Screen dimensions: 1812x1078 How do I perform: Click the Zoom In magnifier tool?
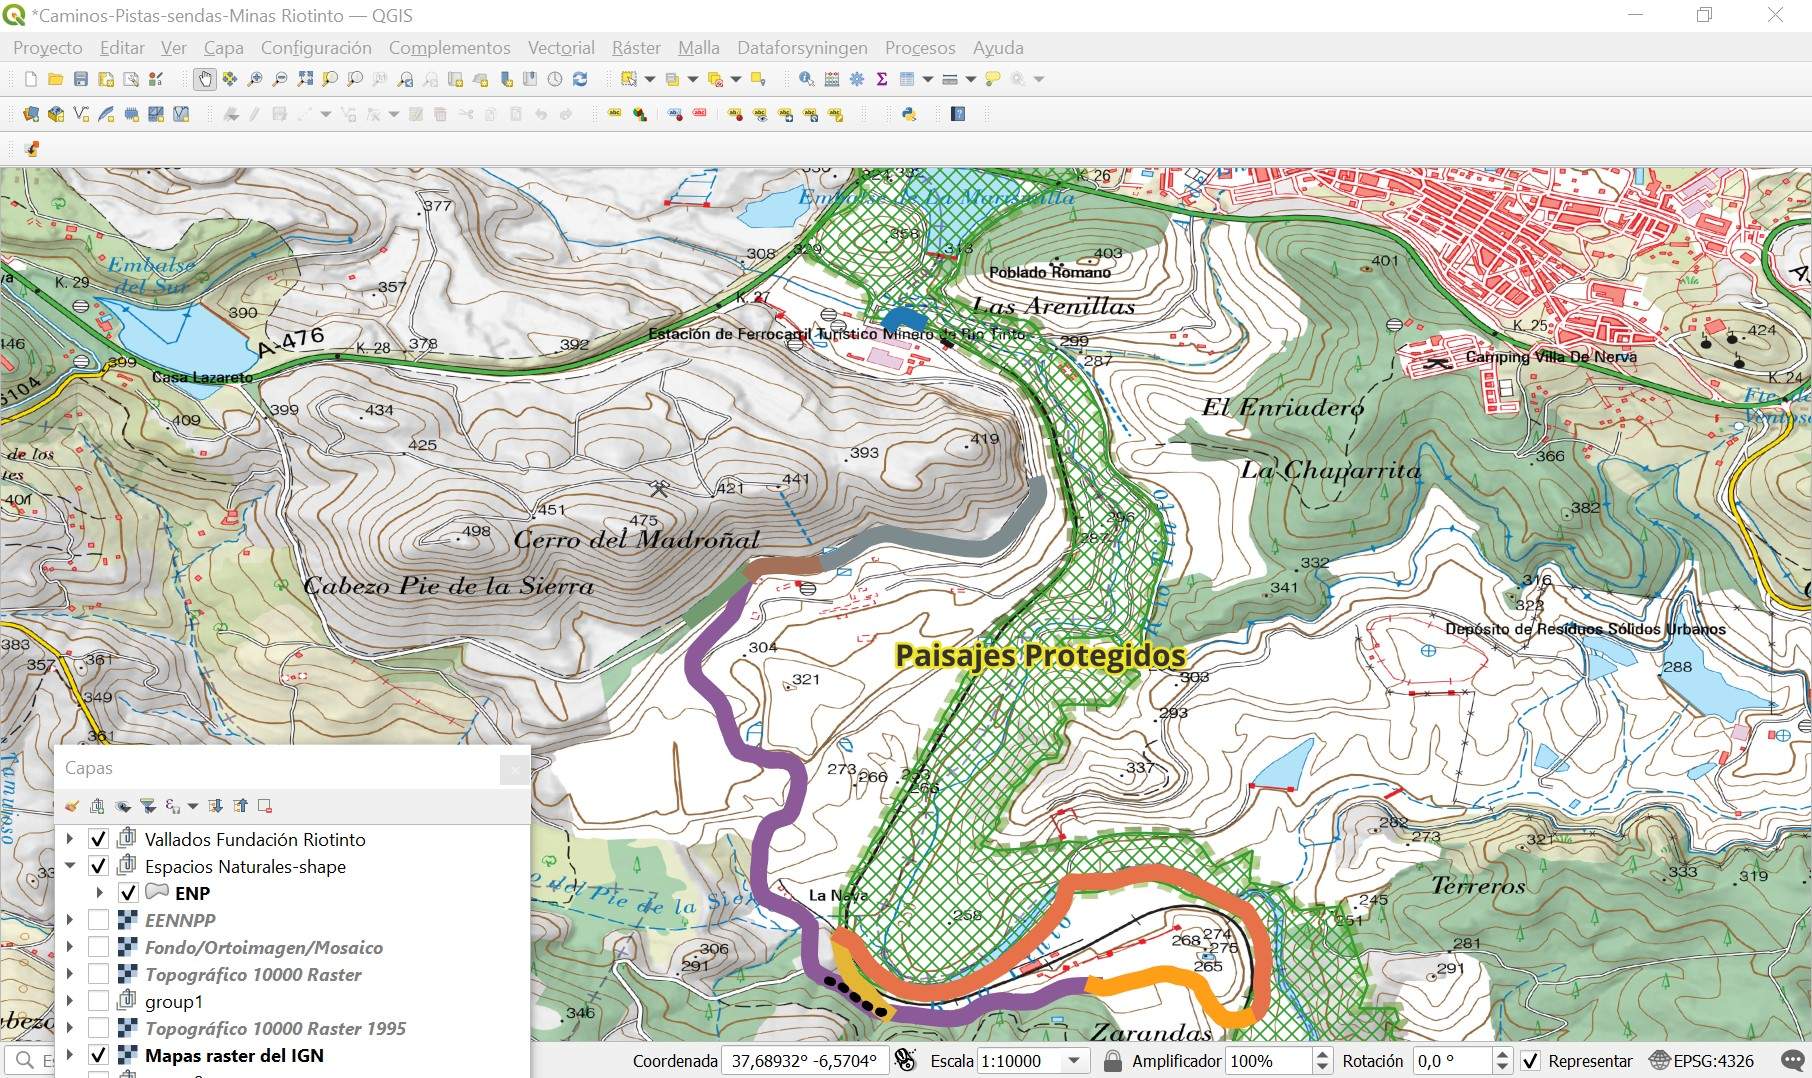coord(255,79)
